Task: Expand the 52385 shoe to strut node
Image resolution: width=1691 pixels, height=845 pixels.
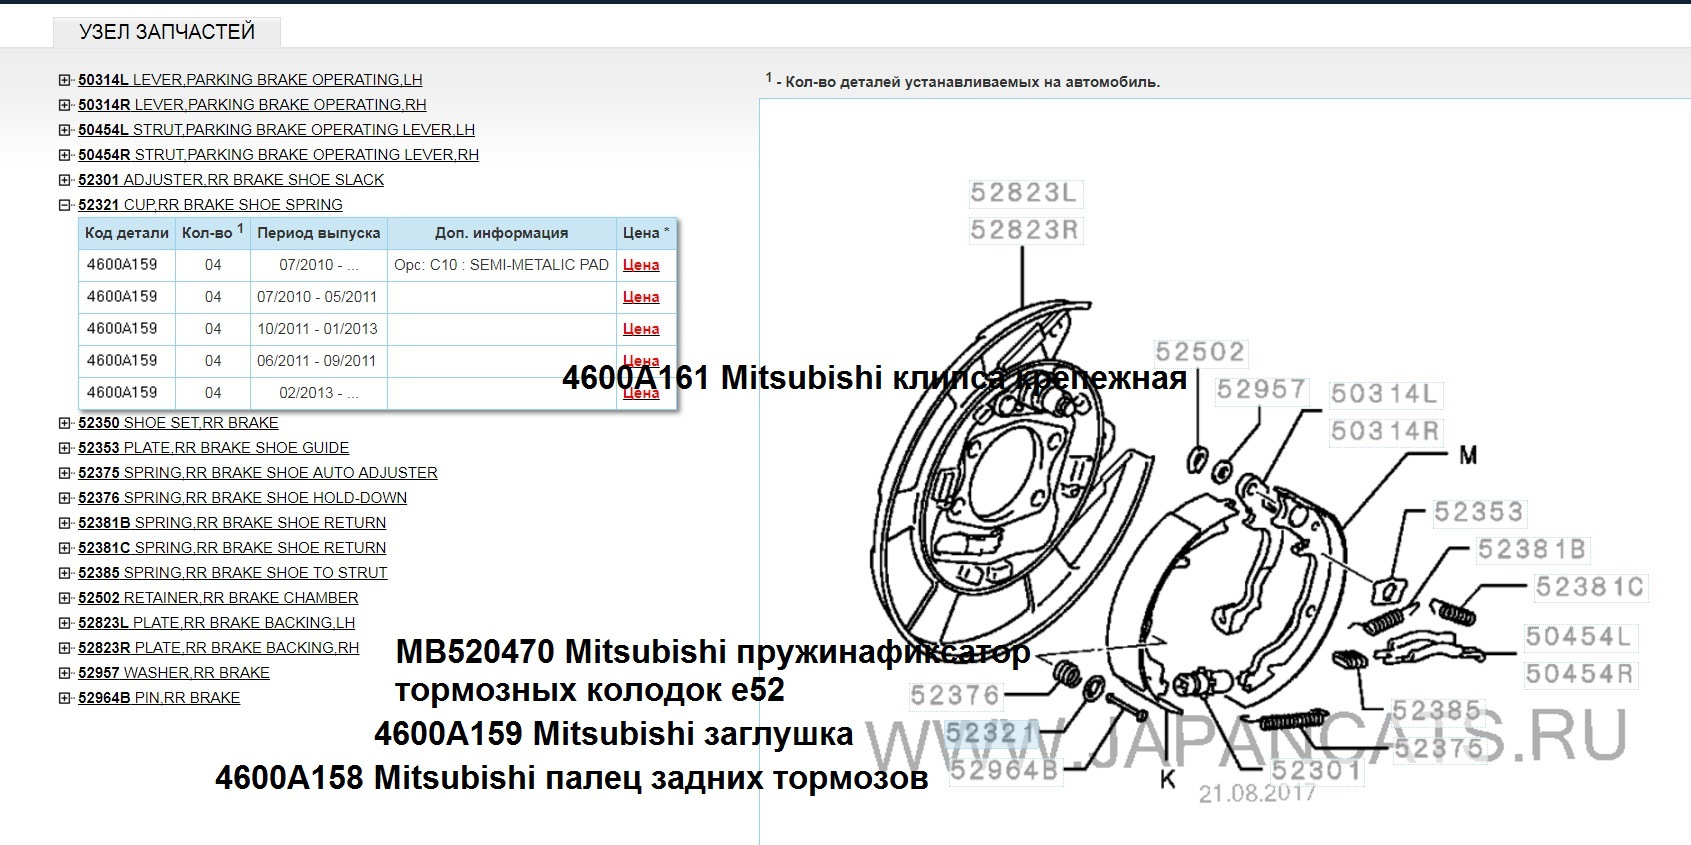Action: pos(65,573)
